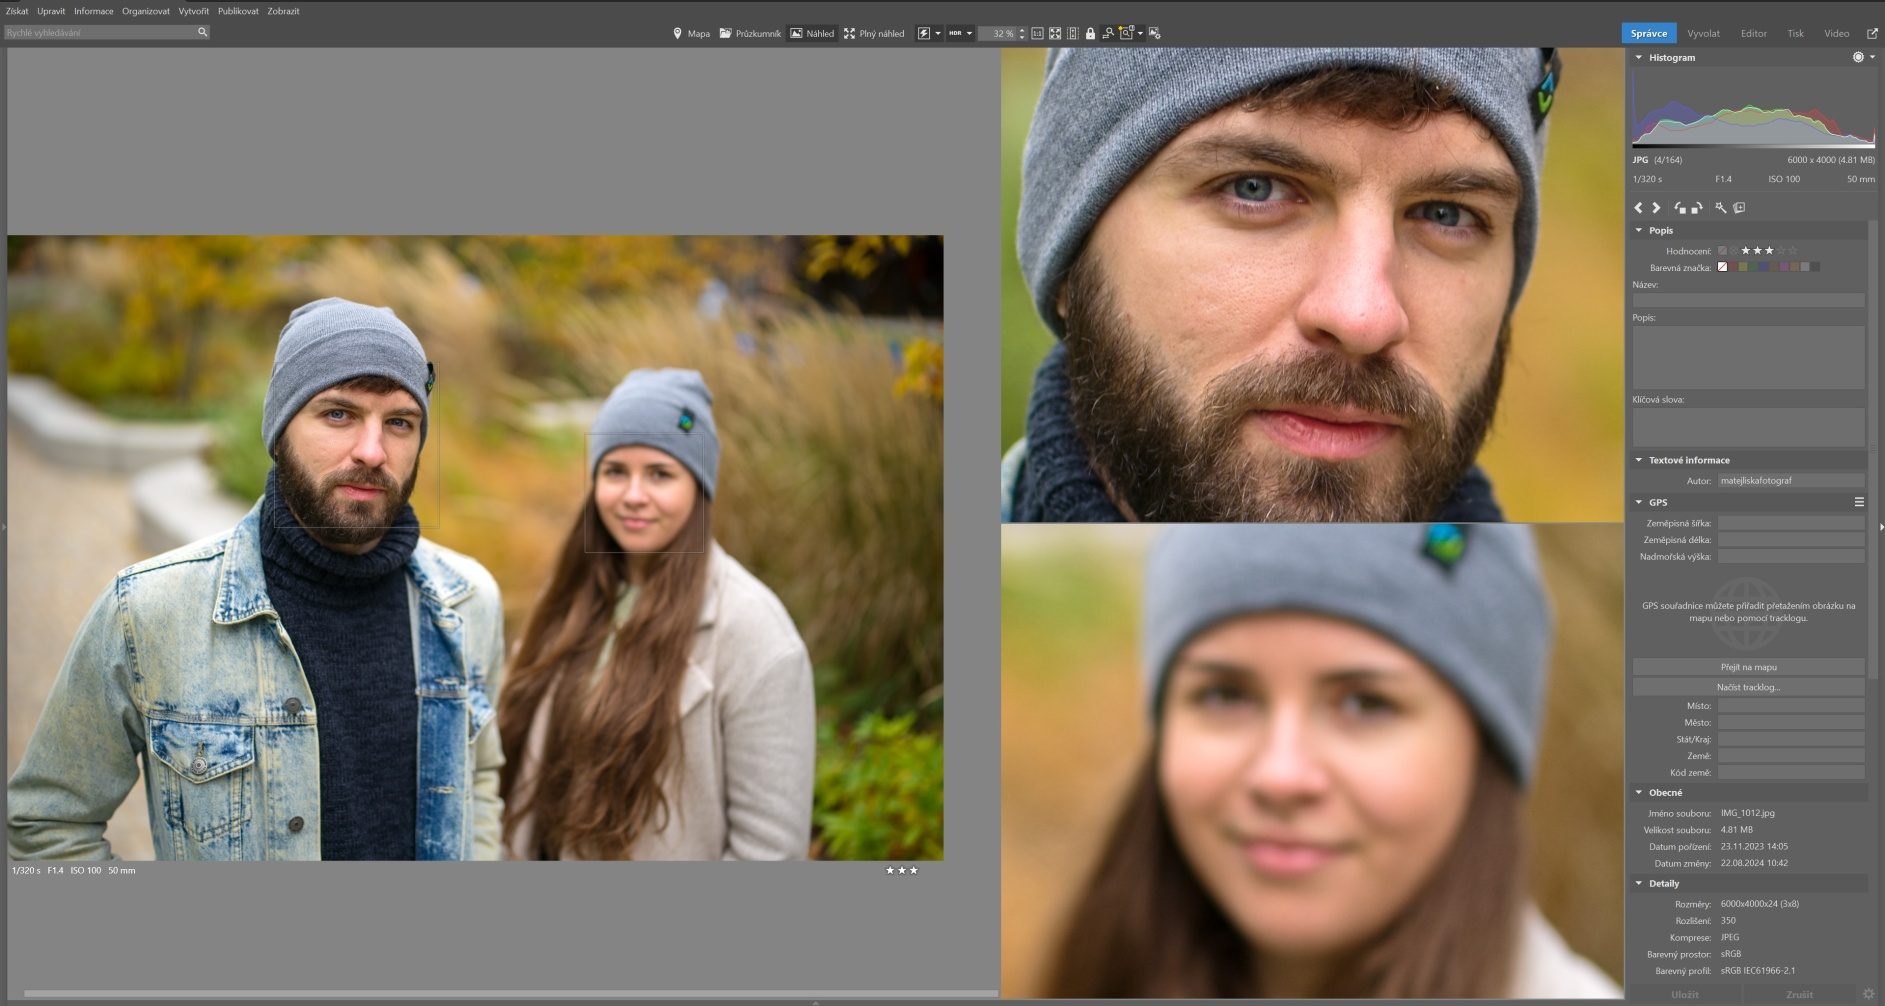Image resolution: width=1885 pixels, height=1006 pixels.
Task: Toggle Plný náhled full preview
Action: 873,33
